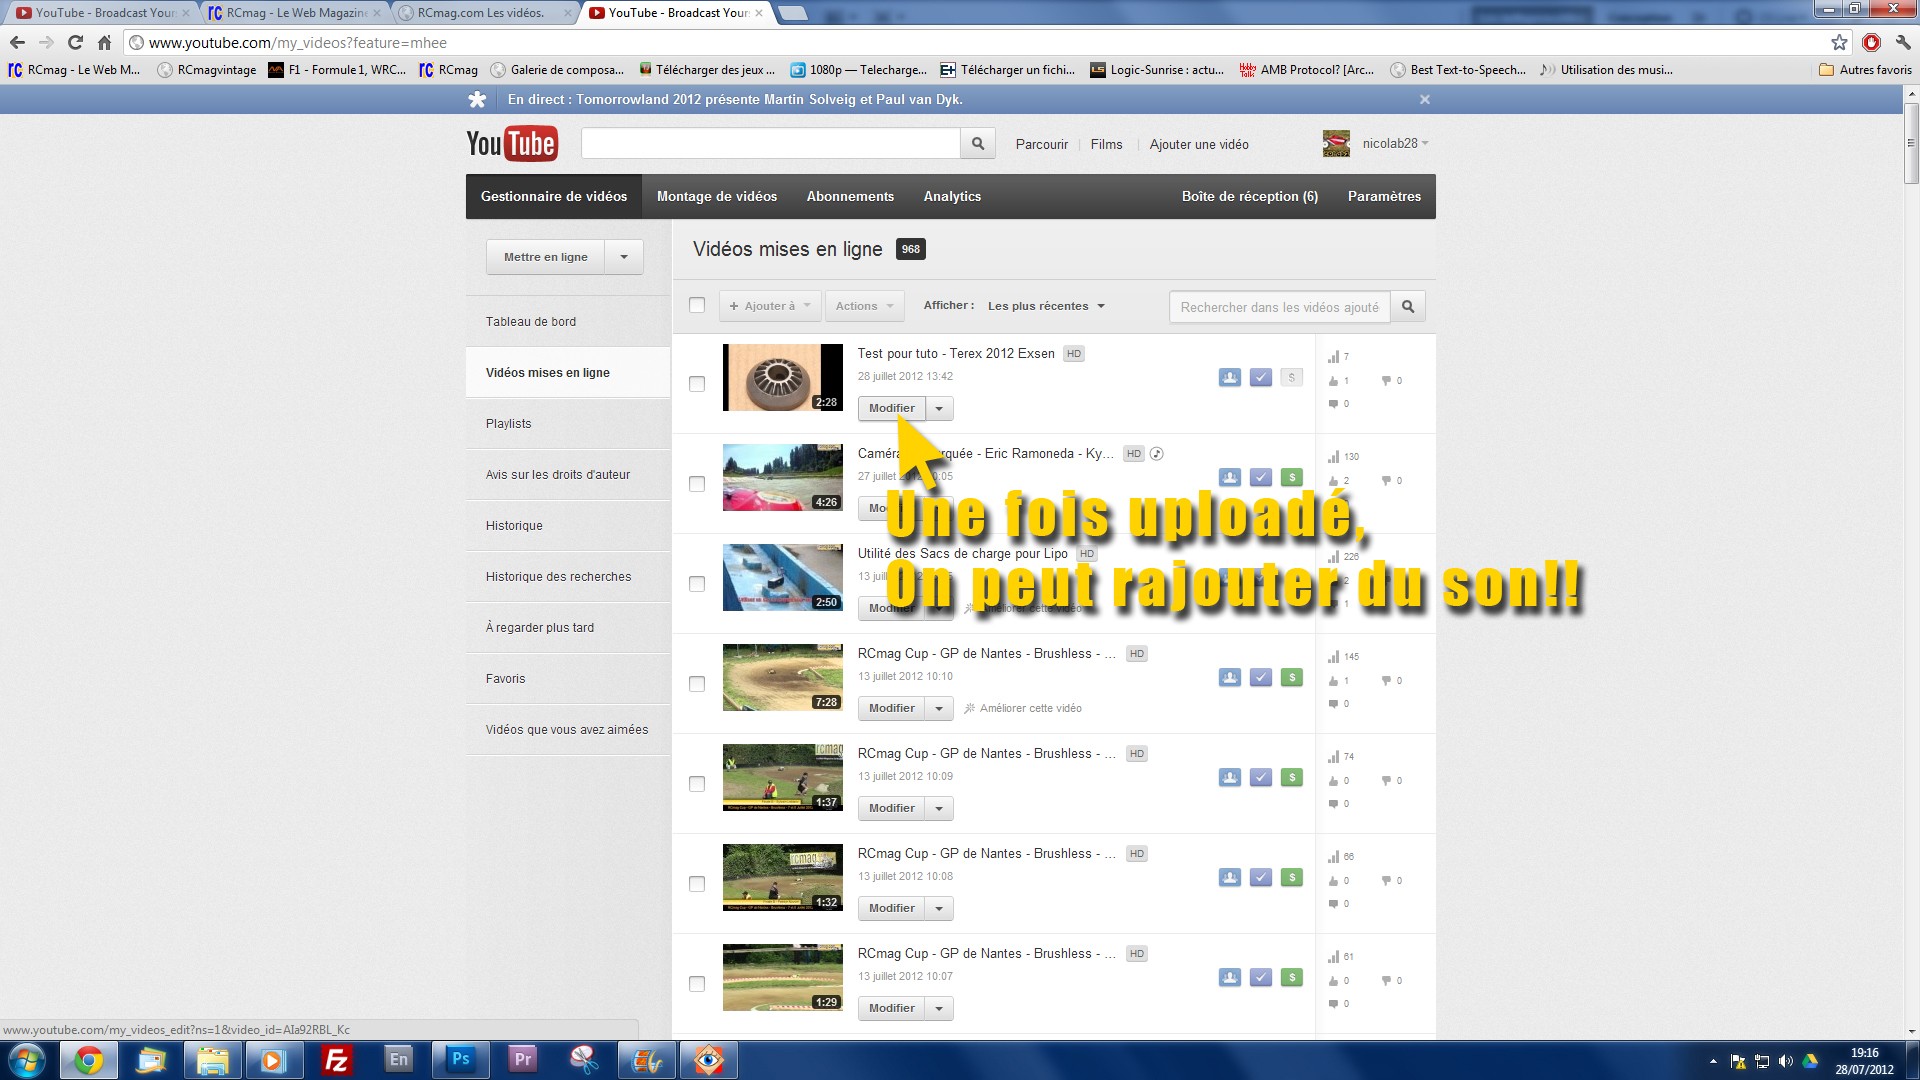Screen dimensions: 1920x1080
Task: Open Analytics tab
Action: pyautogui.click(x=952, y=196)
